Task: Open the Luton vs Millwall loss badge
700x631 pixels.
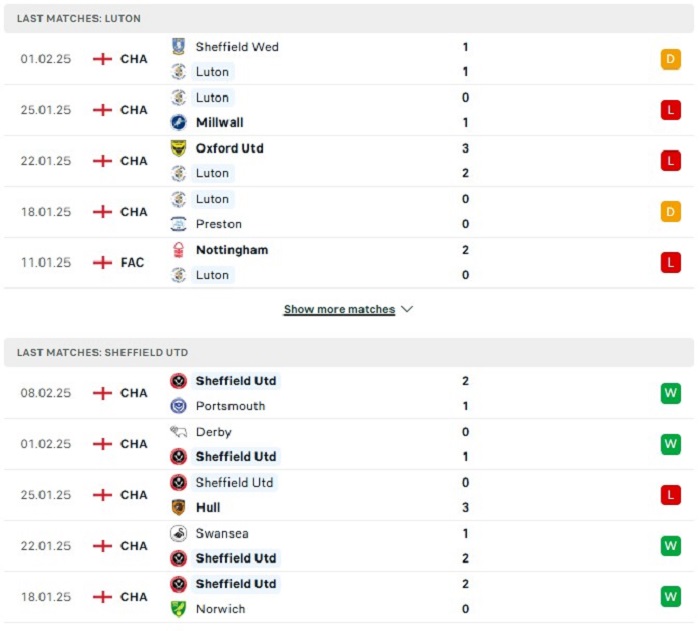Action: pos(671,110)
